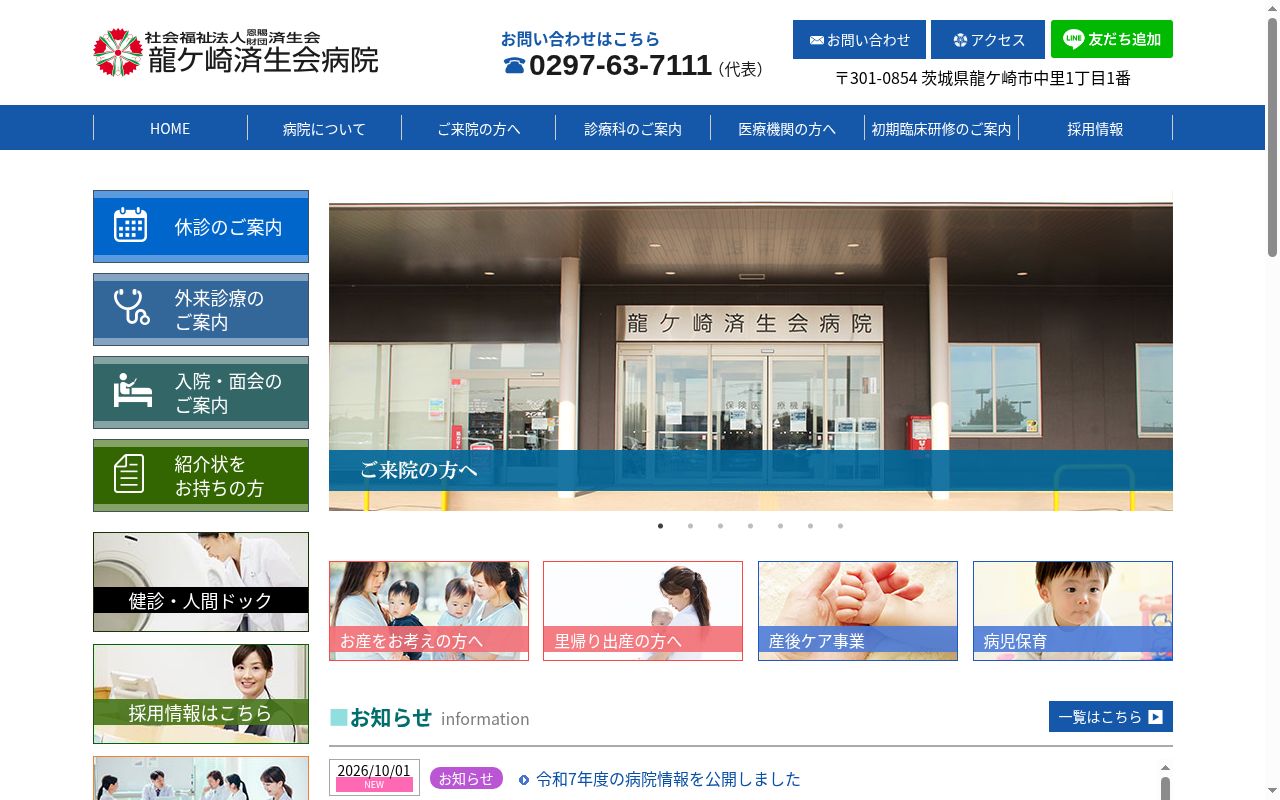
Task: Click the document icon for 紹介状をお持ちの方
Action: (x=129, y=474)
